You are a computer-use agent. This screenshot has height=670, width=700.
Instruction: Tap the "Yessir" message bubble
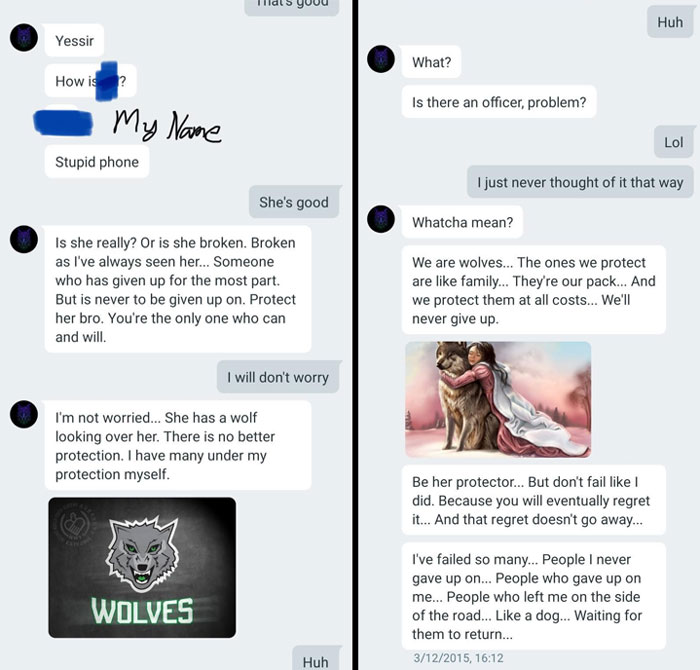pos(75,41)
